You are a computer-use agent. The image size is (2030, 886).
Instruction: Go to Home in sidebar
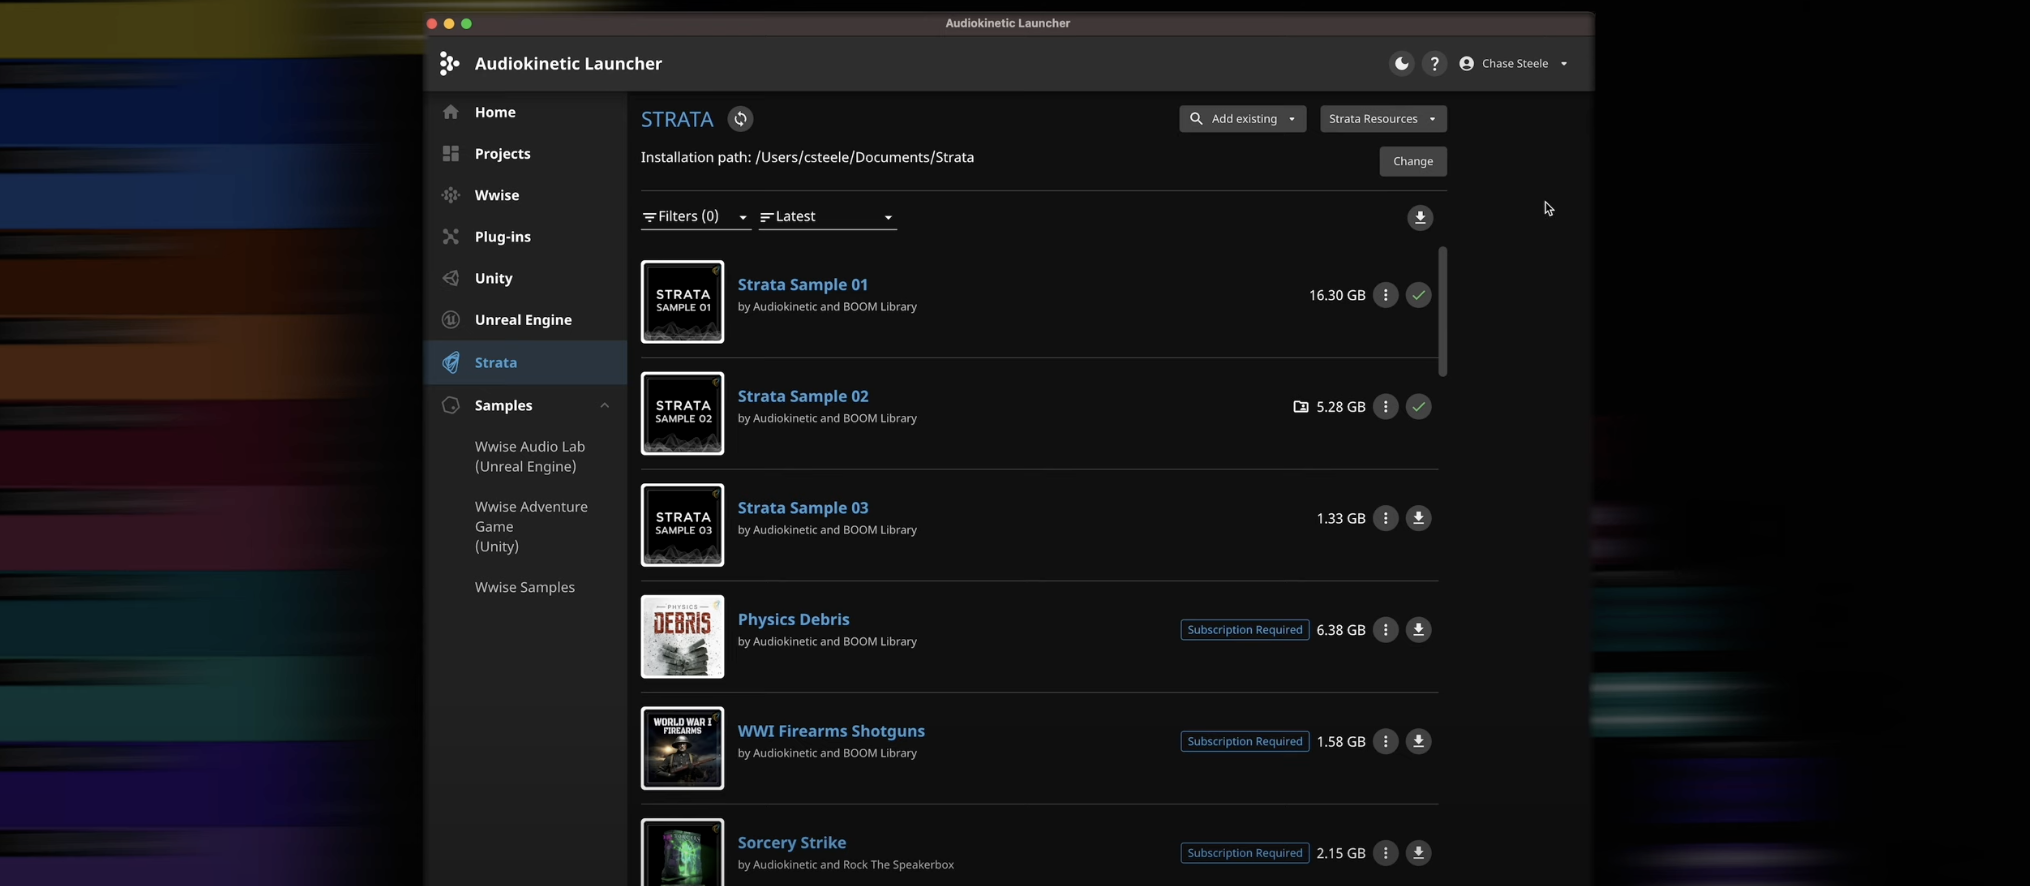click(x=525, y=112)
